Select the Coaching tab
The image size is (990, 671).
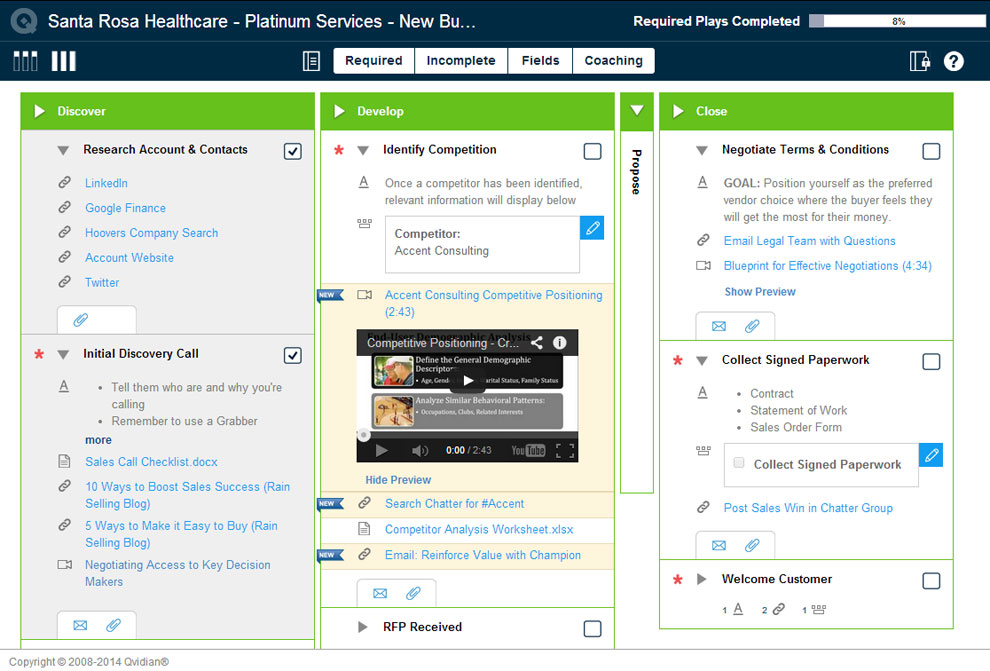tap(614, 61)
